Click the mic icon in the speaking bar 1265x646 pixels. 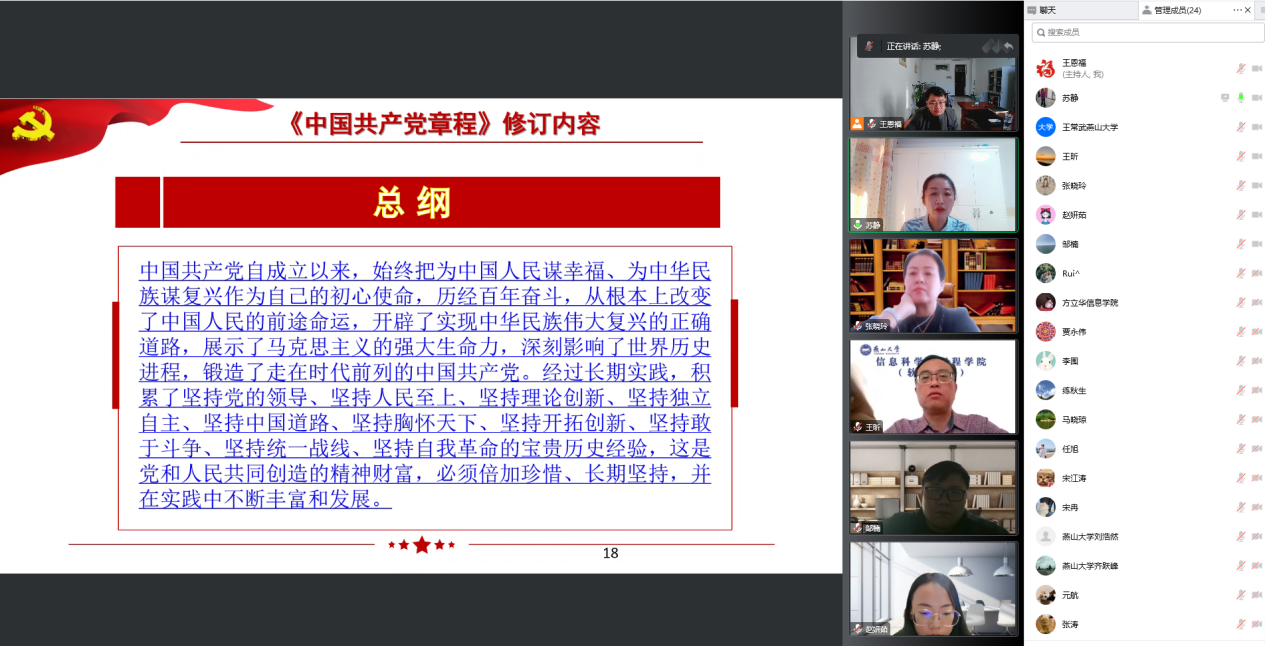click(x=869, y=46)
